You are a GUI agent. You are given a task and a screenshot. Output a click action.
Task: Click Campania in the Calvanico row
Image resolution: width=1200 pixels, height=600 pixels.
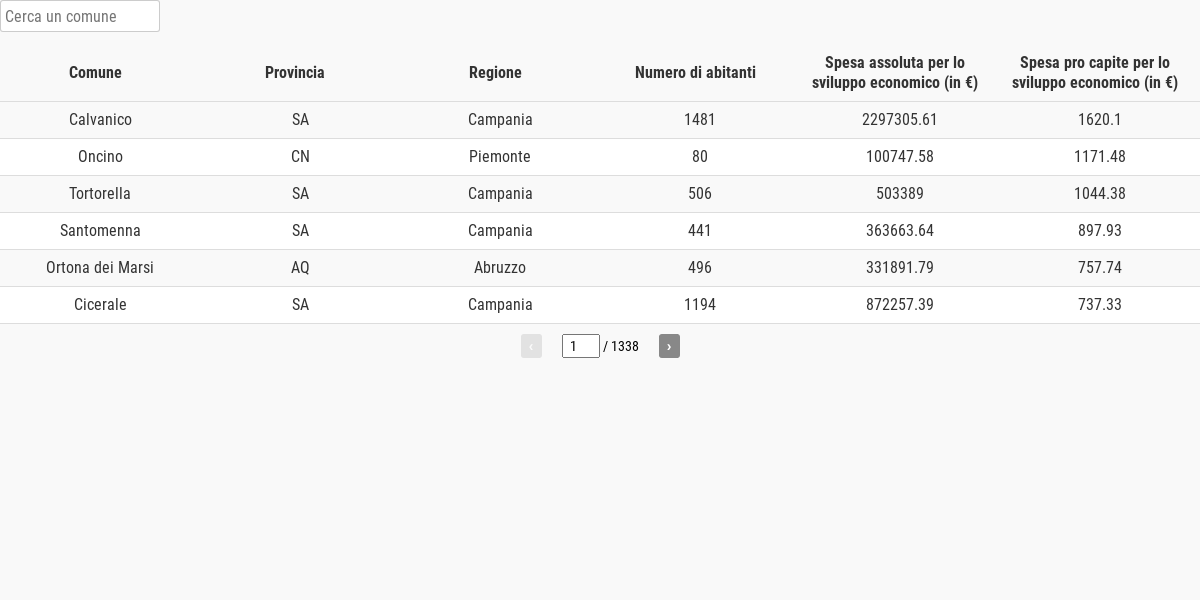500,120
